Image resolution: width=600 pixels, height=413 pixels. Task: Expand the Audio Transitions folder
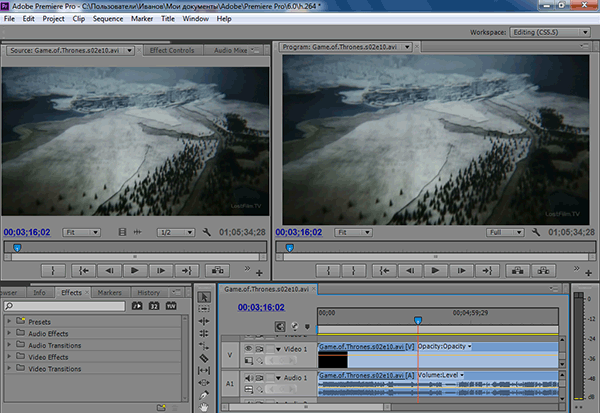click(9, 344)
